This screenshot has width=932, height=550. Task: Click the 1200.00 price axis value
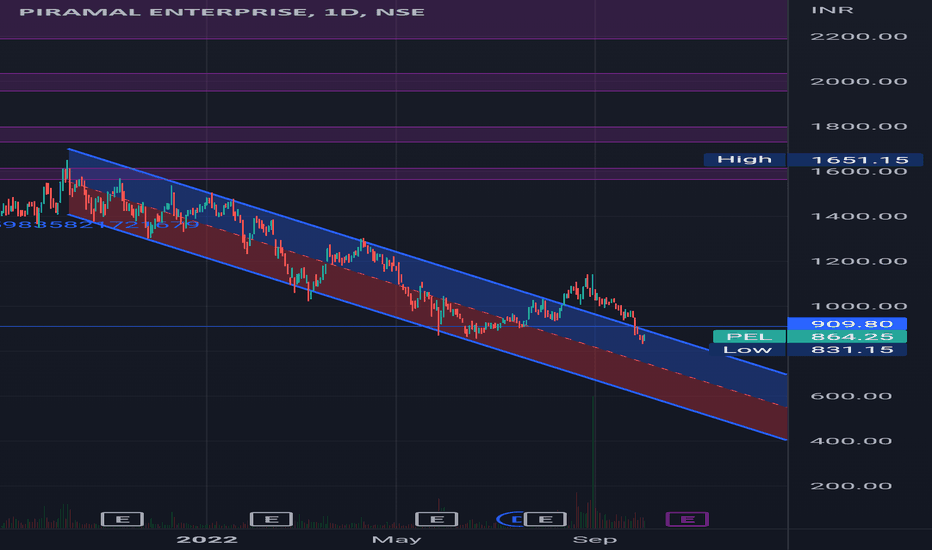click(859, 262)
